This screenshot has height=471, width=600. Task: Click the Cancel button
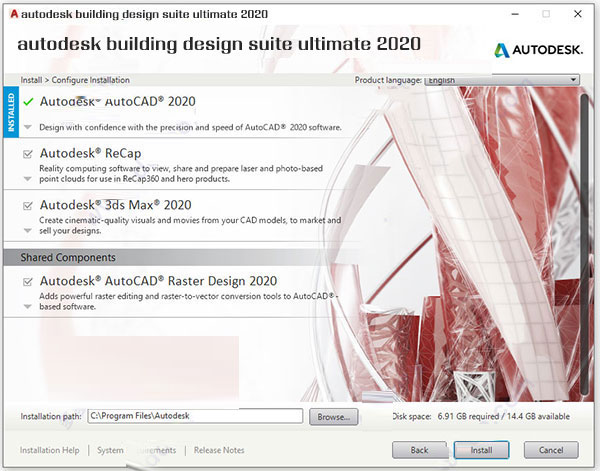(x=551, y=450)
